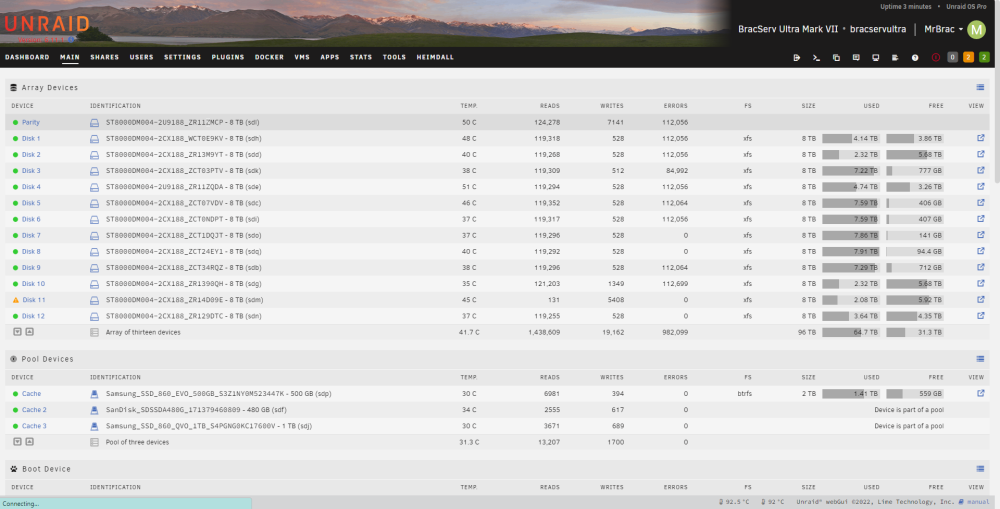Screen dimensions: 1000x509
Task: Go to the Dashboard tab
Action: tap(27, 57)
